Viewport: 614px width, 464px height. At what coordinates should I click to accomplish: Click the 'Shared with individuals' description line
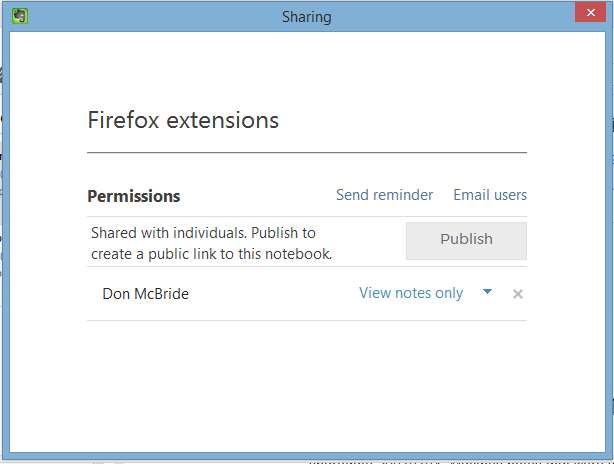(203, 233)
